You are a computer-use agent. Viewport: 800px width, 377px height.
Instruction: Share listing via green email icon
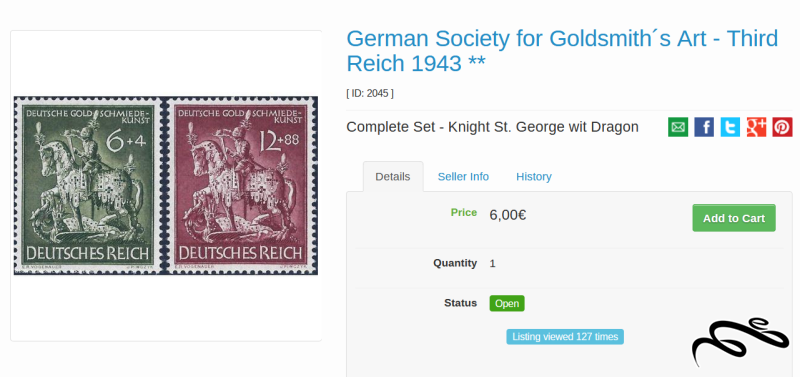click(678, 127)
